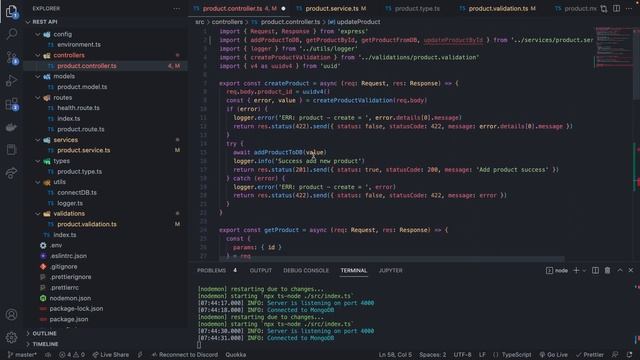Click Reconnect to Discord in status bar

184,355
